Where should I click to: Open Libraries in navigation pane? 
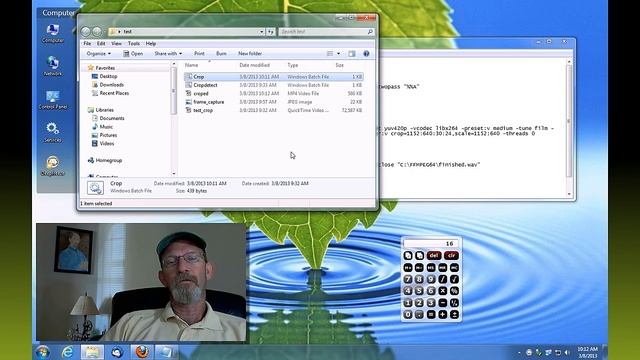[x=104, y=110]
